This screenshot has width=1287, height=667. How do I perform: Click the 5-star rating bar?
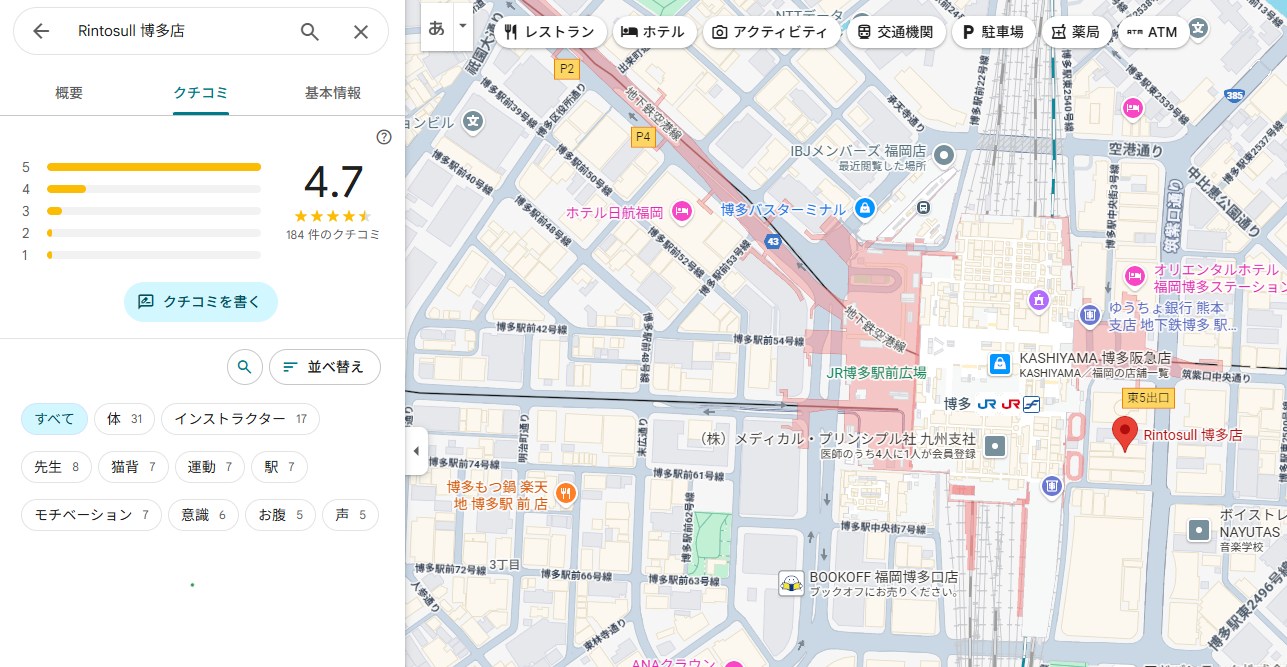point(154,167)
